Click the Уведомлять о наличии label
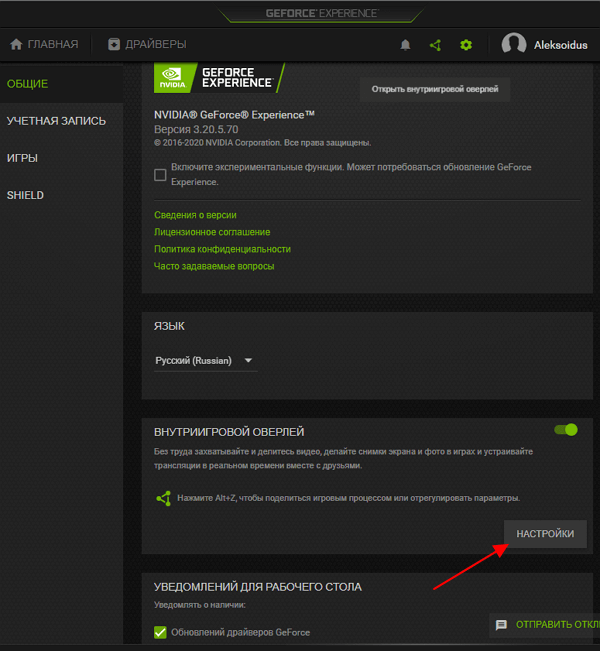Image resolution: width=600 pixels, height=651 pixels. pos(200,605)
